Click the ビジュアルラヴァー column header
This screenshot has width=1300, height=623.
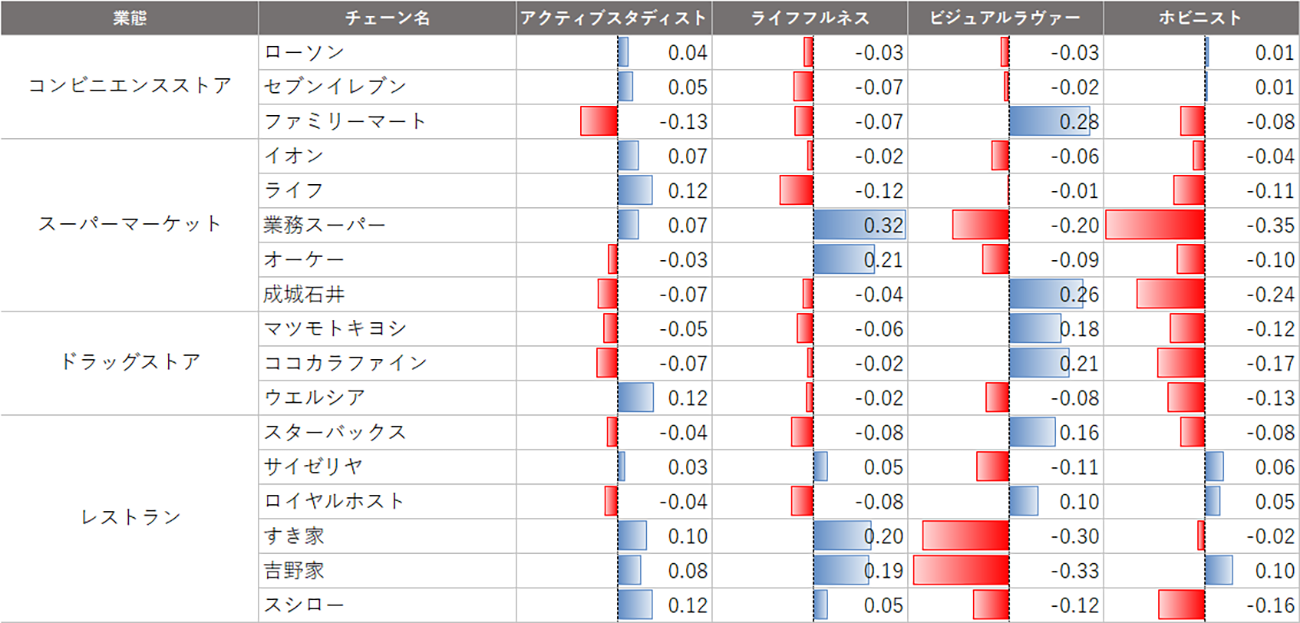[x=1005, y=18]
